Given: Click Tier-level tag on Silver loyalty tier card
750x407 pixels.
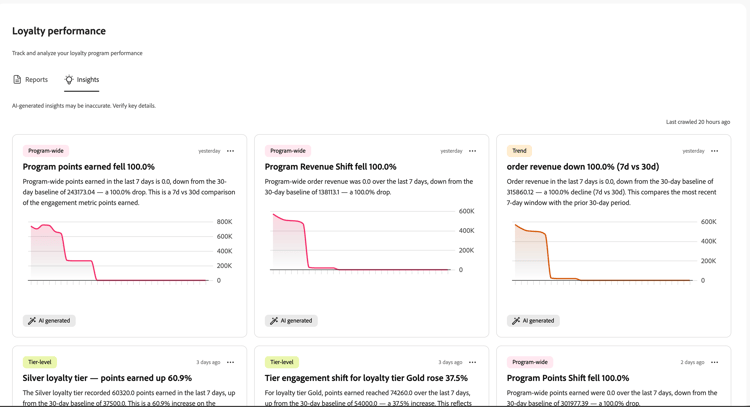Looking at the screenshot, I should point(40,363).
